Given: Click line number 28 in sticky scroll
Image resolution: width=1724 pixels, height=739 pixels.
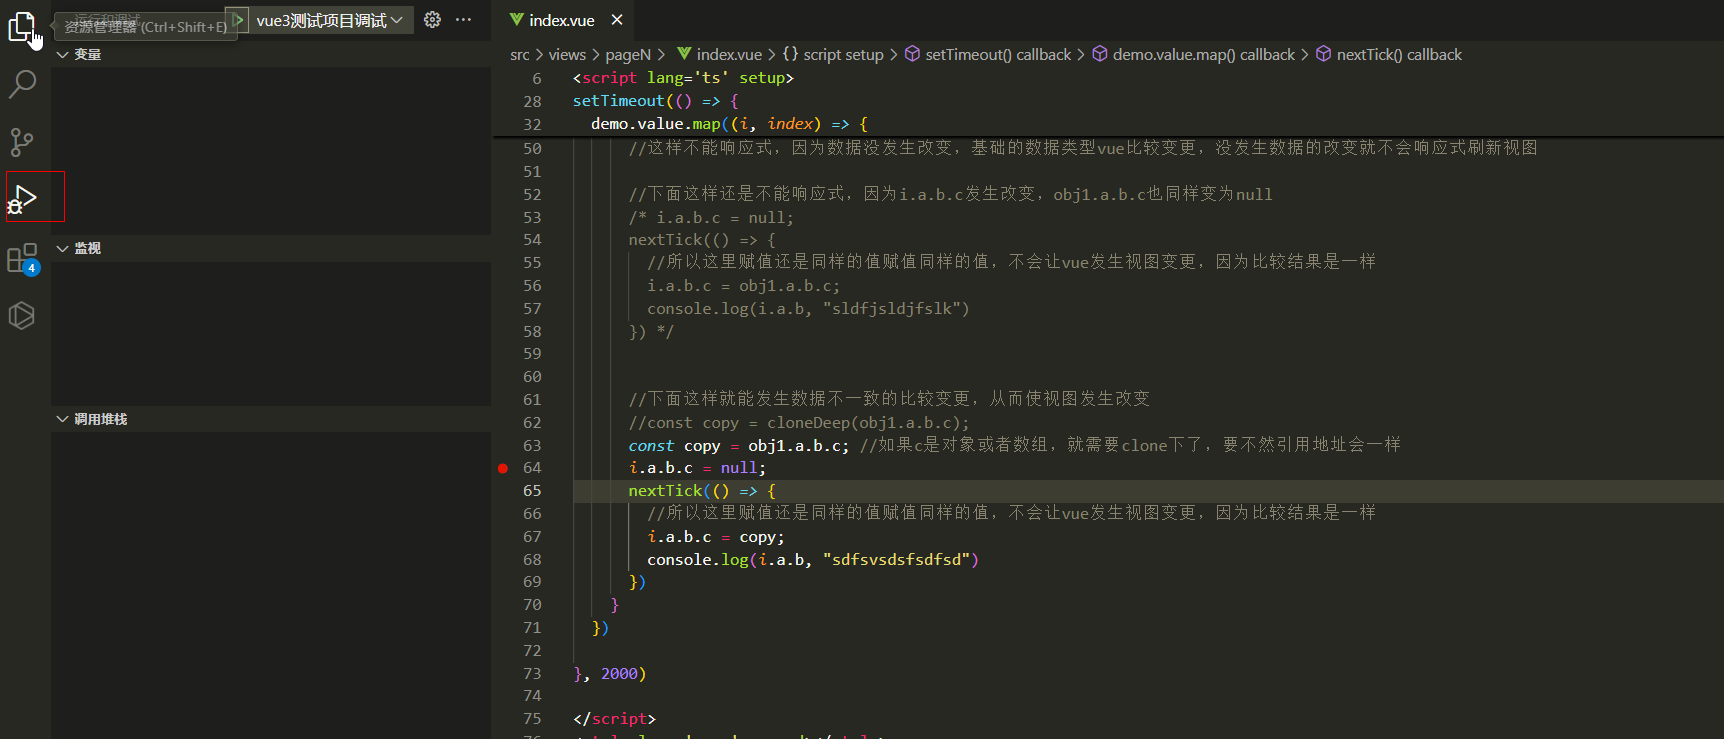Looking at the screenshot, I should coord(532,101).
